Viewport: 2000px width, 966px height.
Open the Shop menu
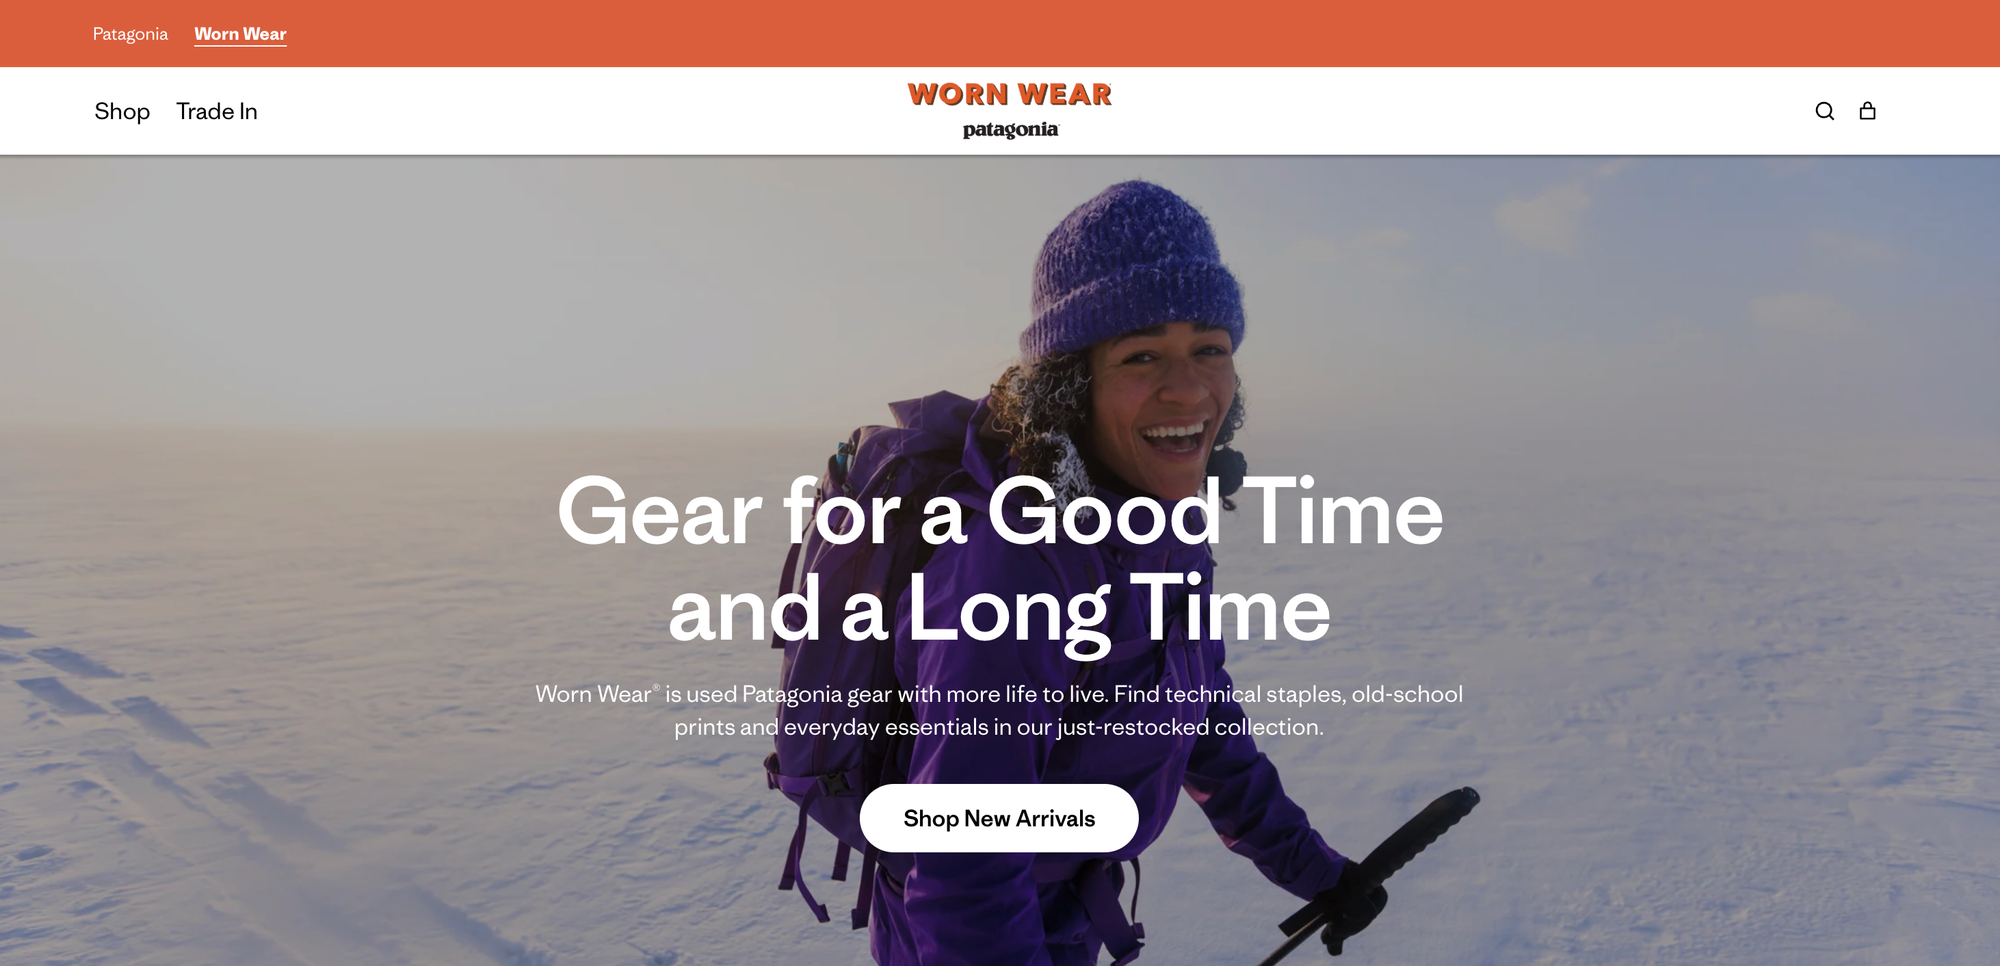(x=122, y=111)
